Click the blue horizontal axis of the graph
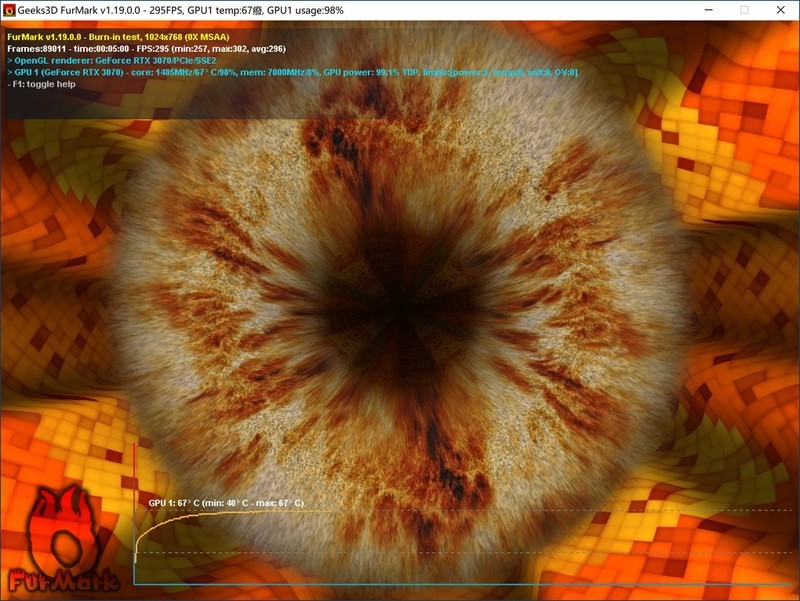This screenshot has height=601, width=800. coord(462,584)
